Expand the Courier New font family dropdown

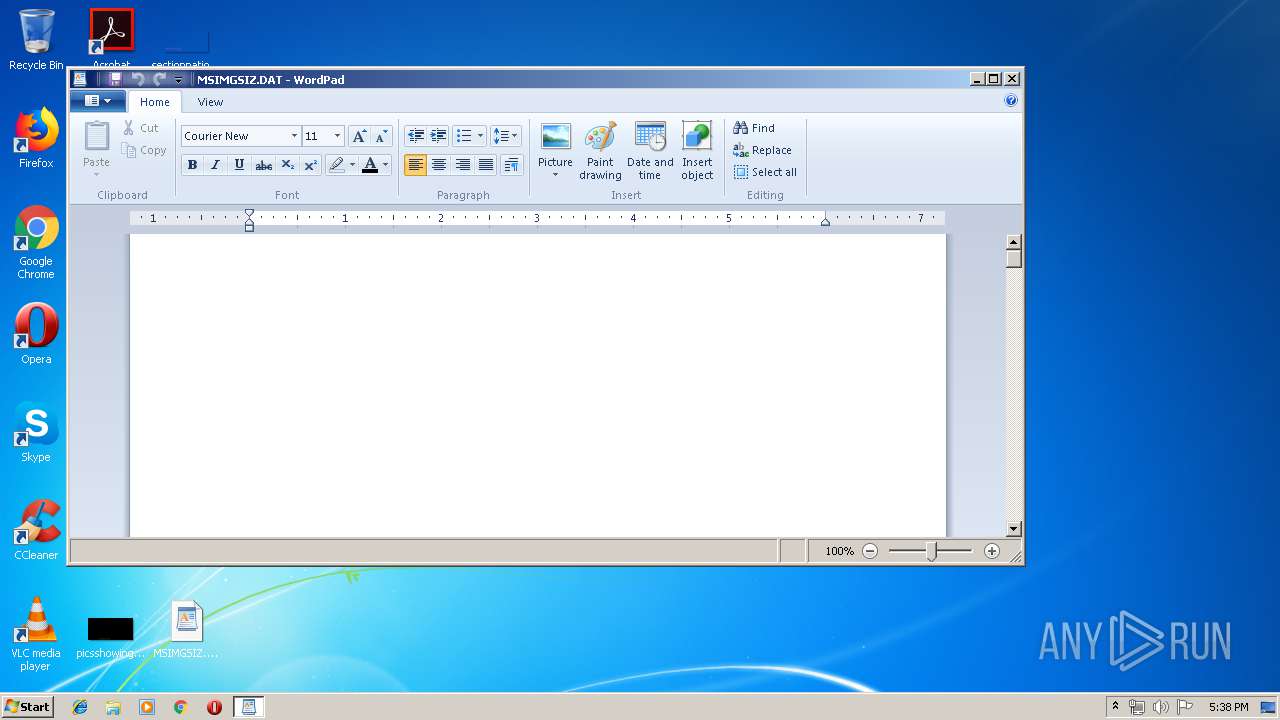coord(294,136)
